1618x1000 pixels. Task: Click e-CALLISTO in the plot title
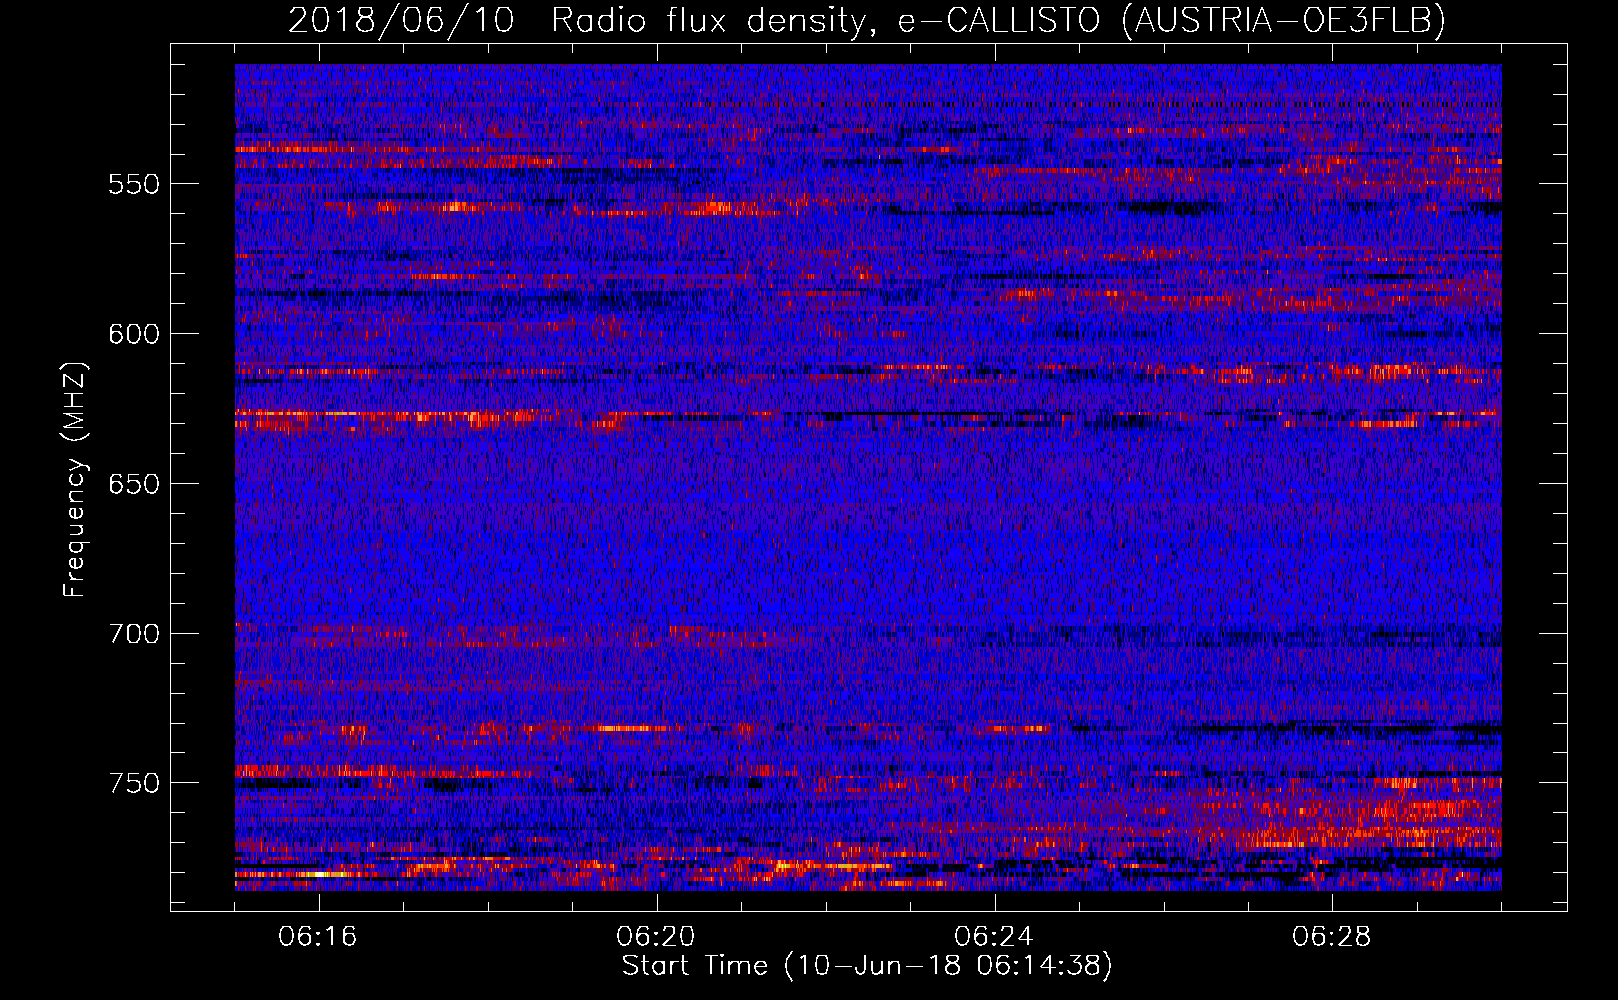[x=998, y=20]
